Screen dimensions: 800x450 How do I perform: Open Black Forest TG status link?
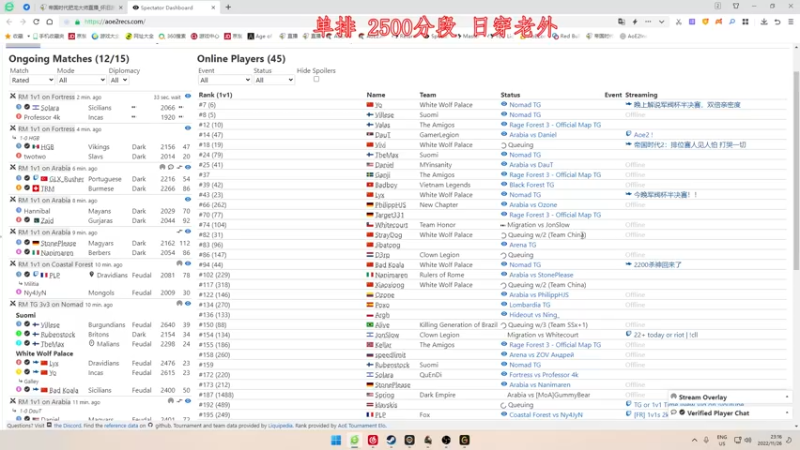point(531,185)
